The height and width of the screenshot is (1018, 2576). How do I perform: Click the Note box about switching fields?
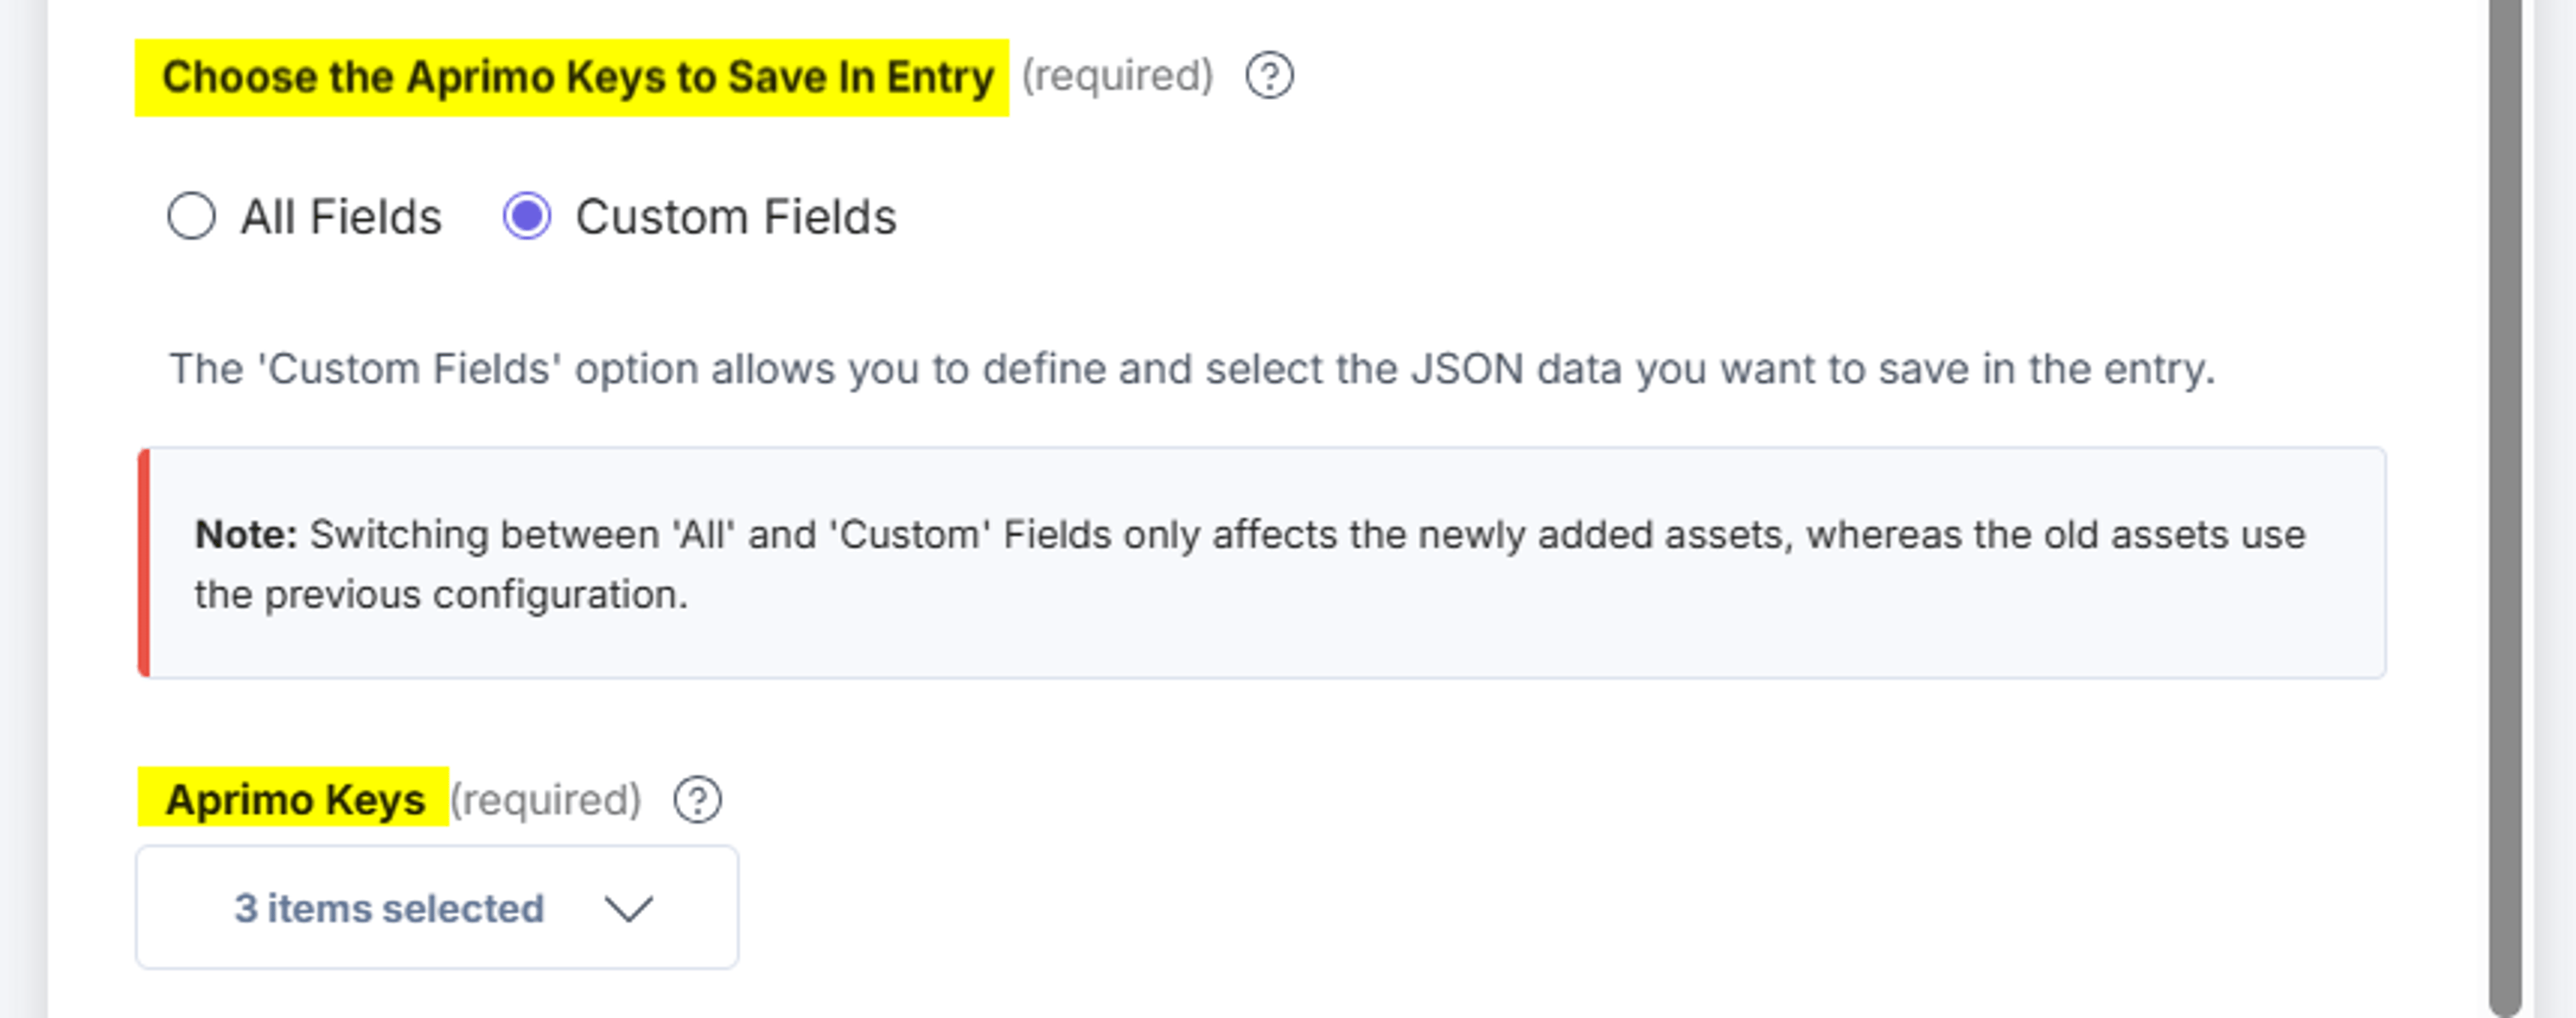point(1262,563)
